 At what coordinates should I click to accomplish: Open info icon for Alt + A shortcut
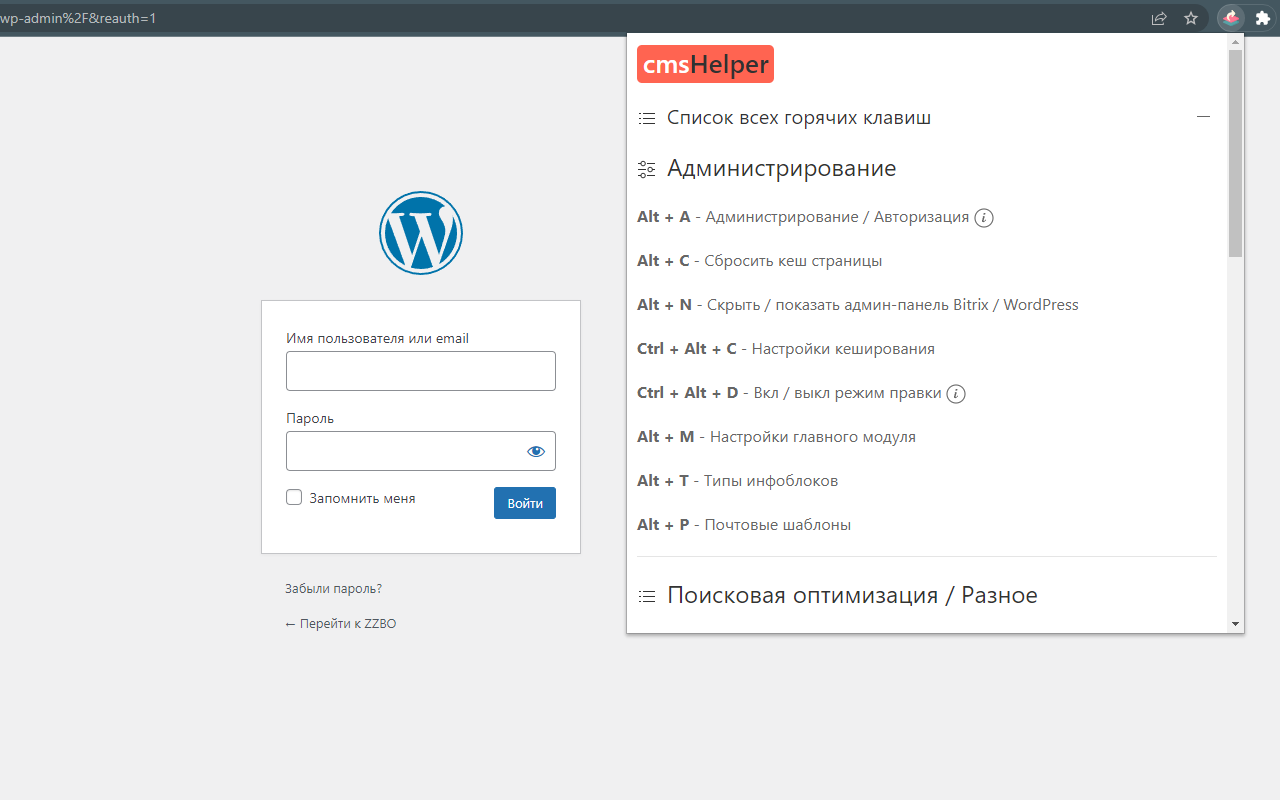984,217
